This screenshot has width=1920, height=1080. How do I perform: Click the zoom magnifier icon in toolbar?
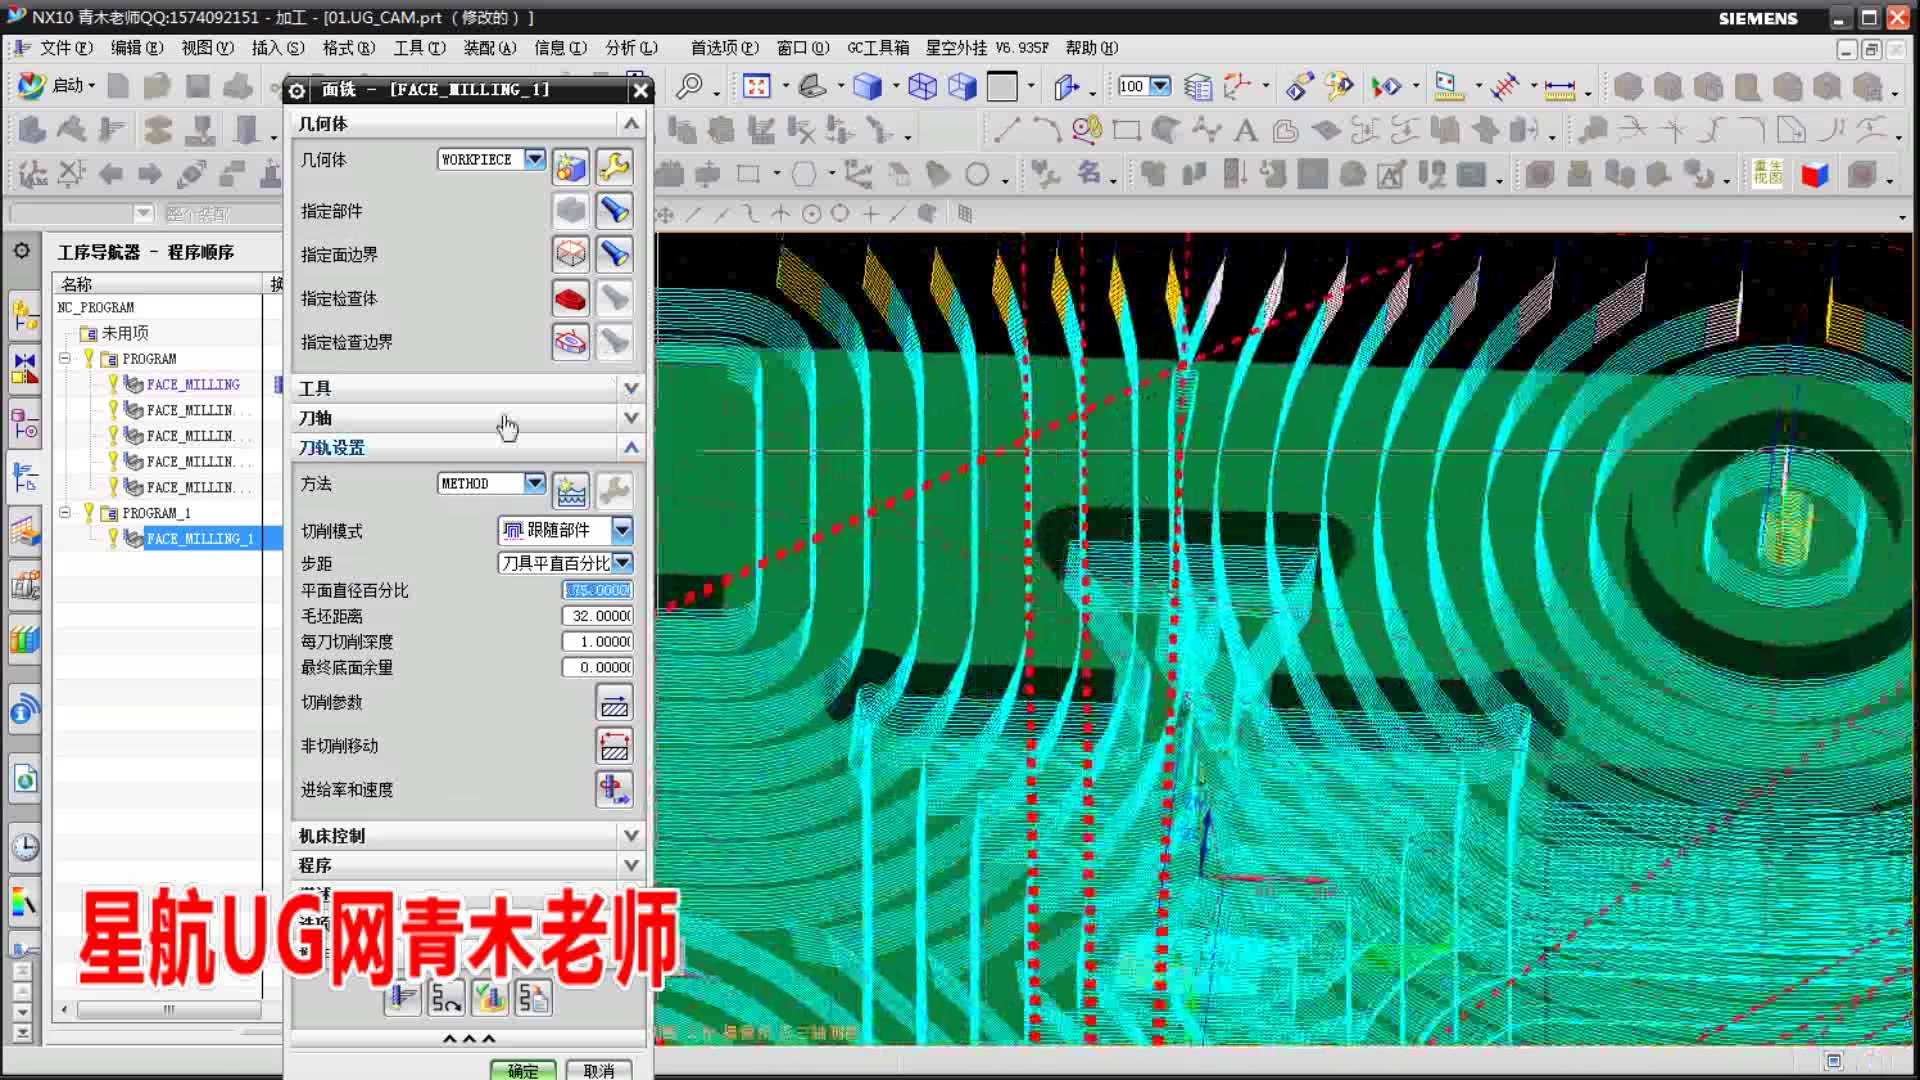tap(689, 87)
